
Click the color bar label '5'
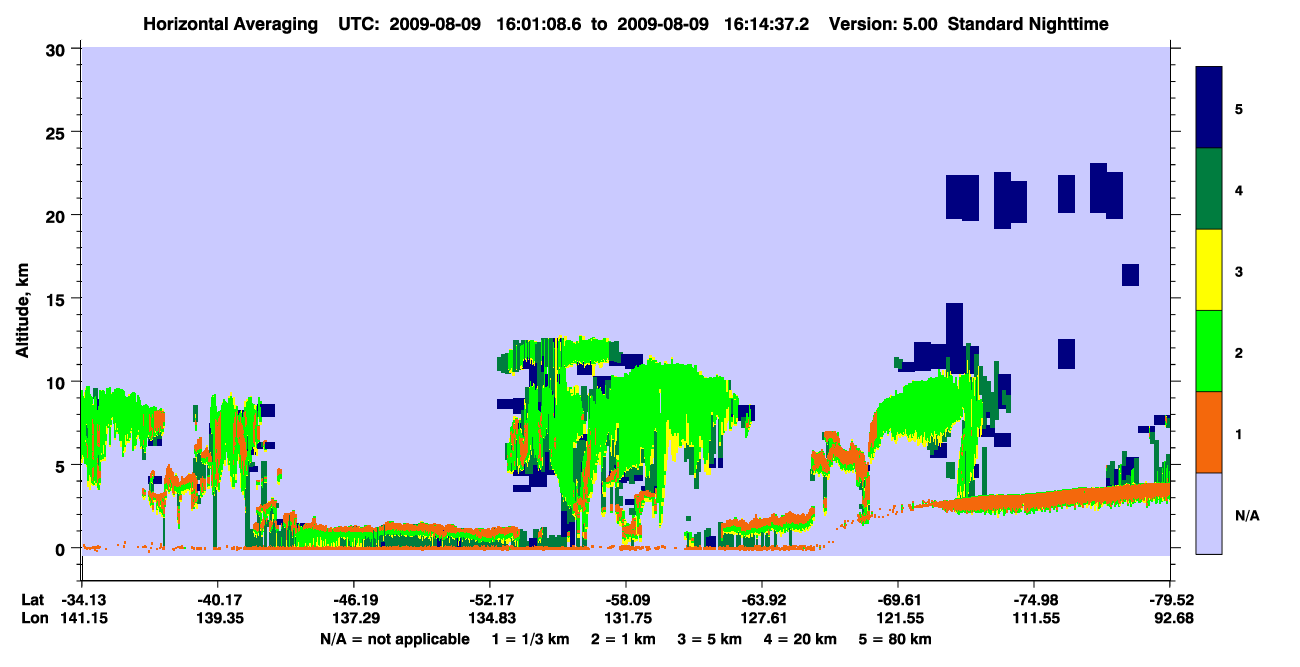click(x=1239, y=108)
